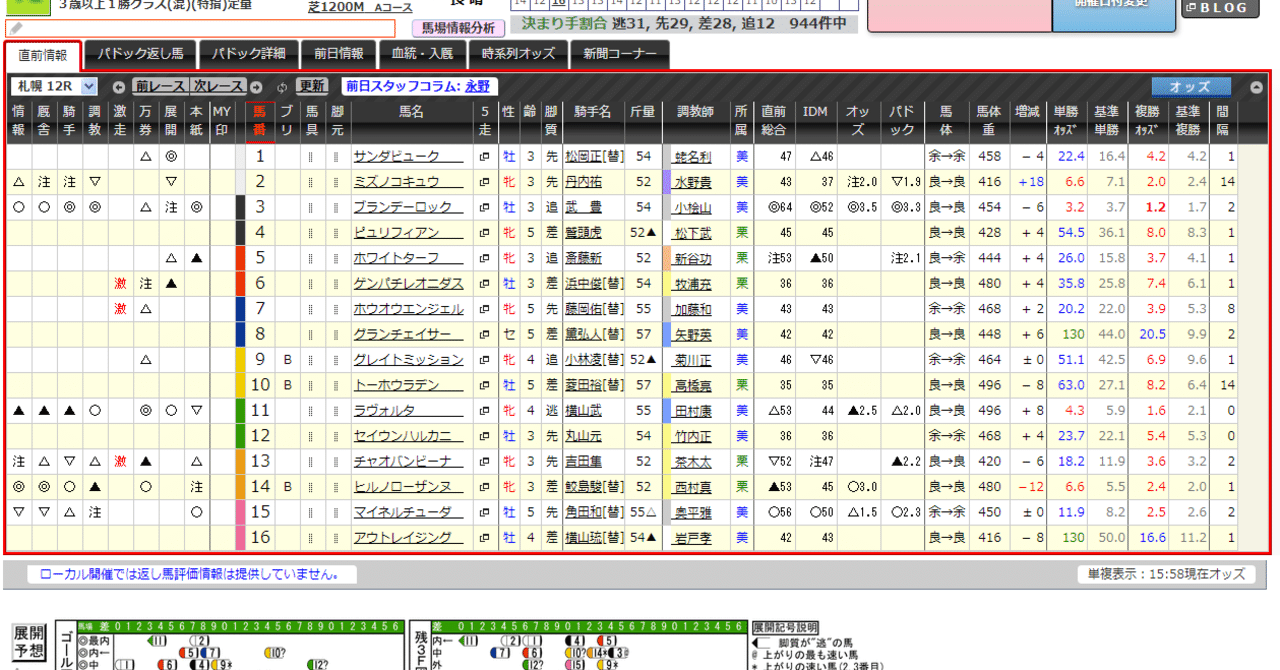Click the external link icon inside BLOG button
The image size is (1280, 670).
(1189, 8)
